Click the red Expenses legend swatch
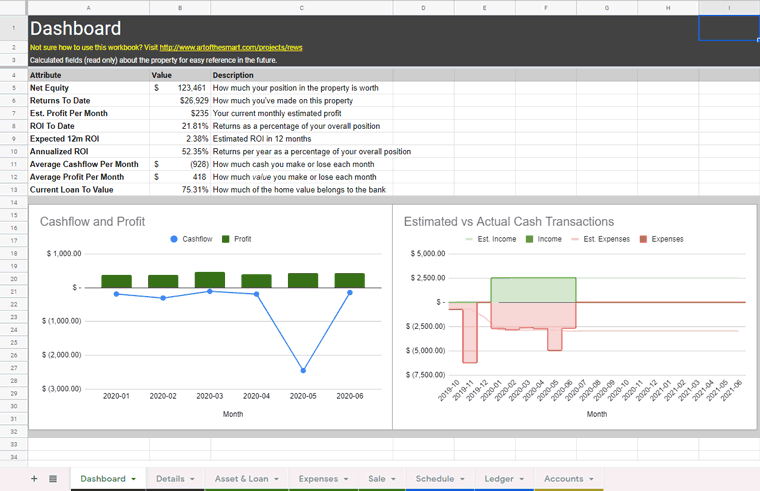 coord(643,239)
